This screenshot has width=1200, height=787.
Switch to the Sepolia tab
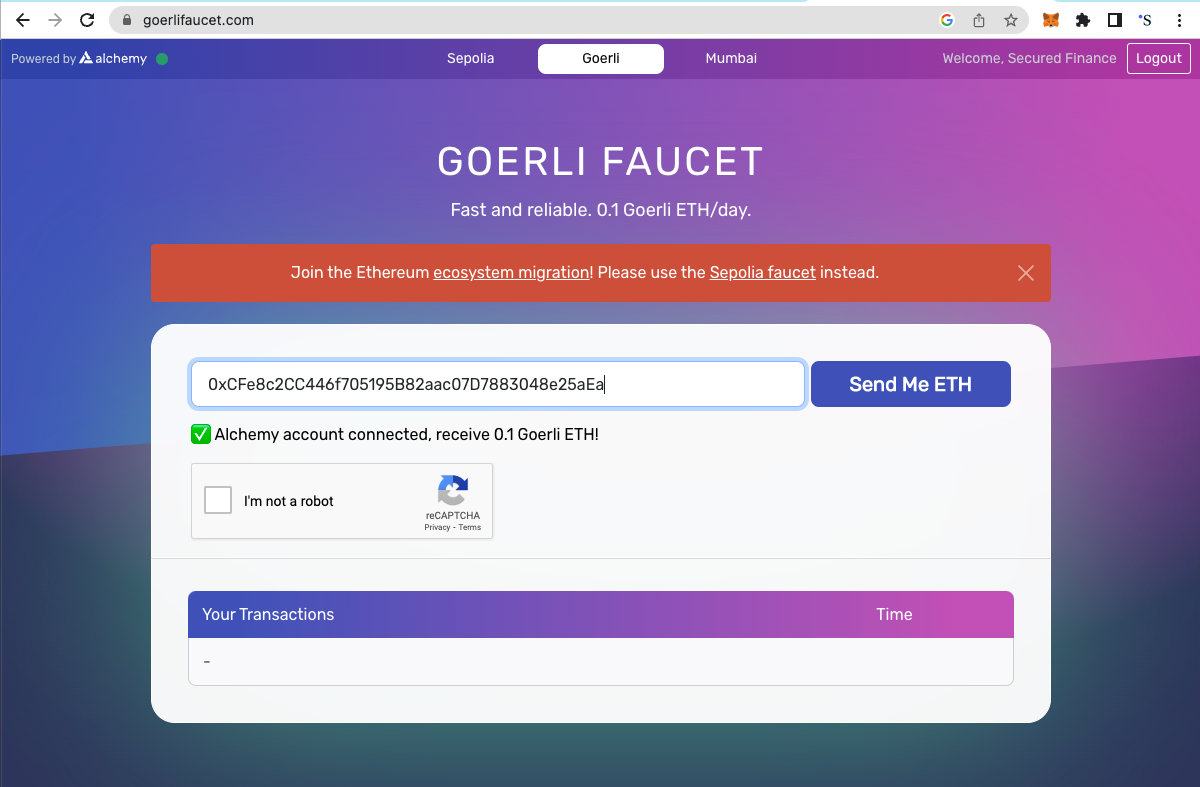coord(471,59)
